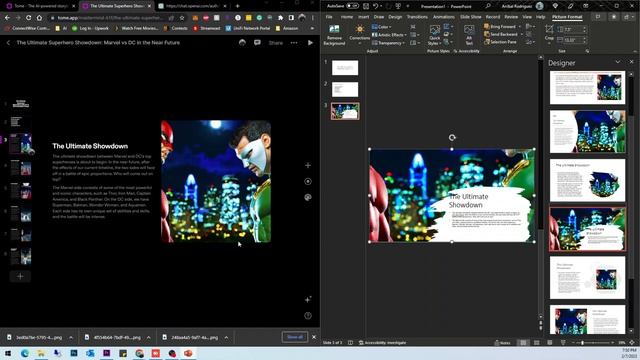640x360 pixels.
Task: Click the help question icon in Tome
Action: tap(308, 316)
